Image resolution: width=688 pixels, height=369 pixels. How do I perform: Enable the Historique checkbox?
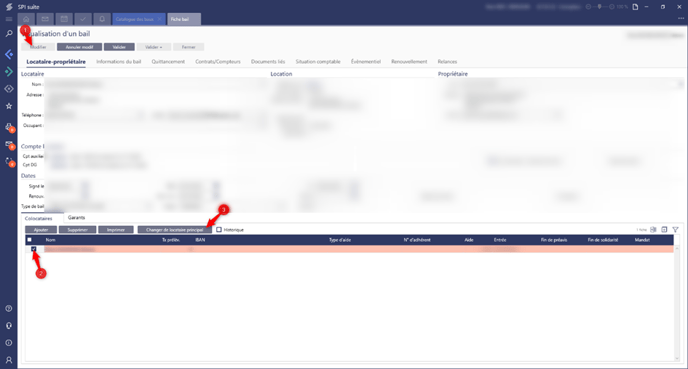coord(219,229)
